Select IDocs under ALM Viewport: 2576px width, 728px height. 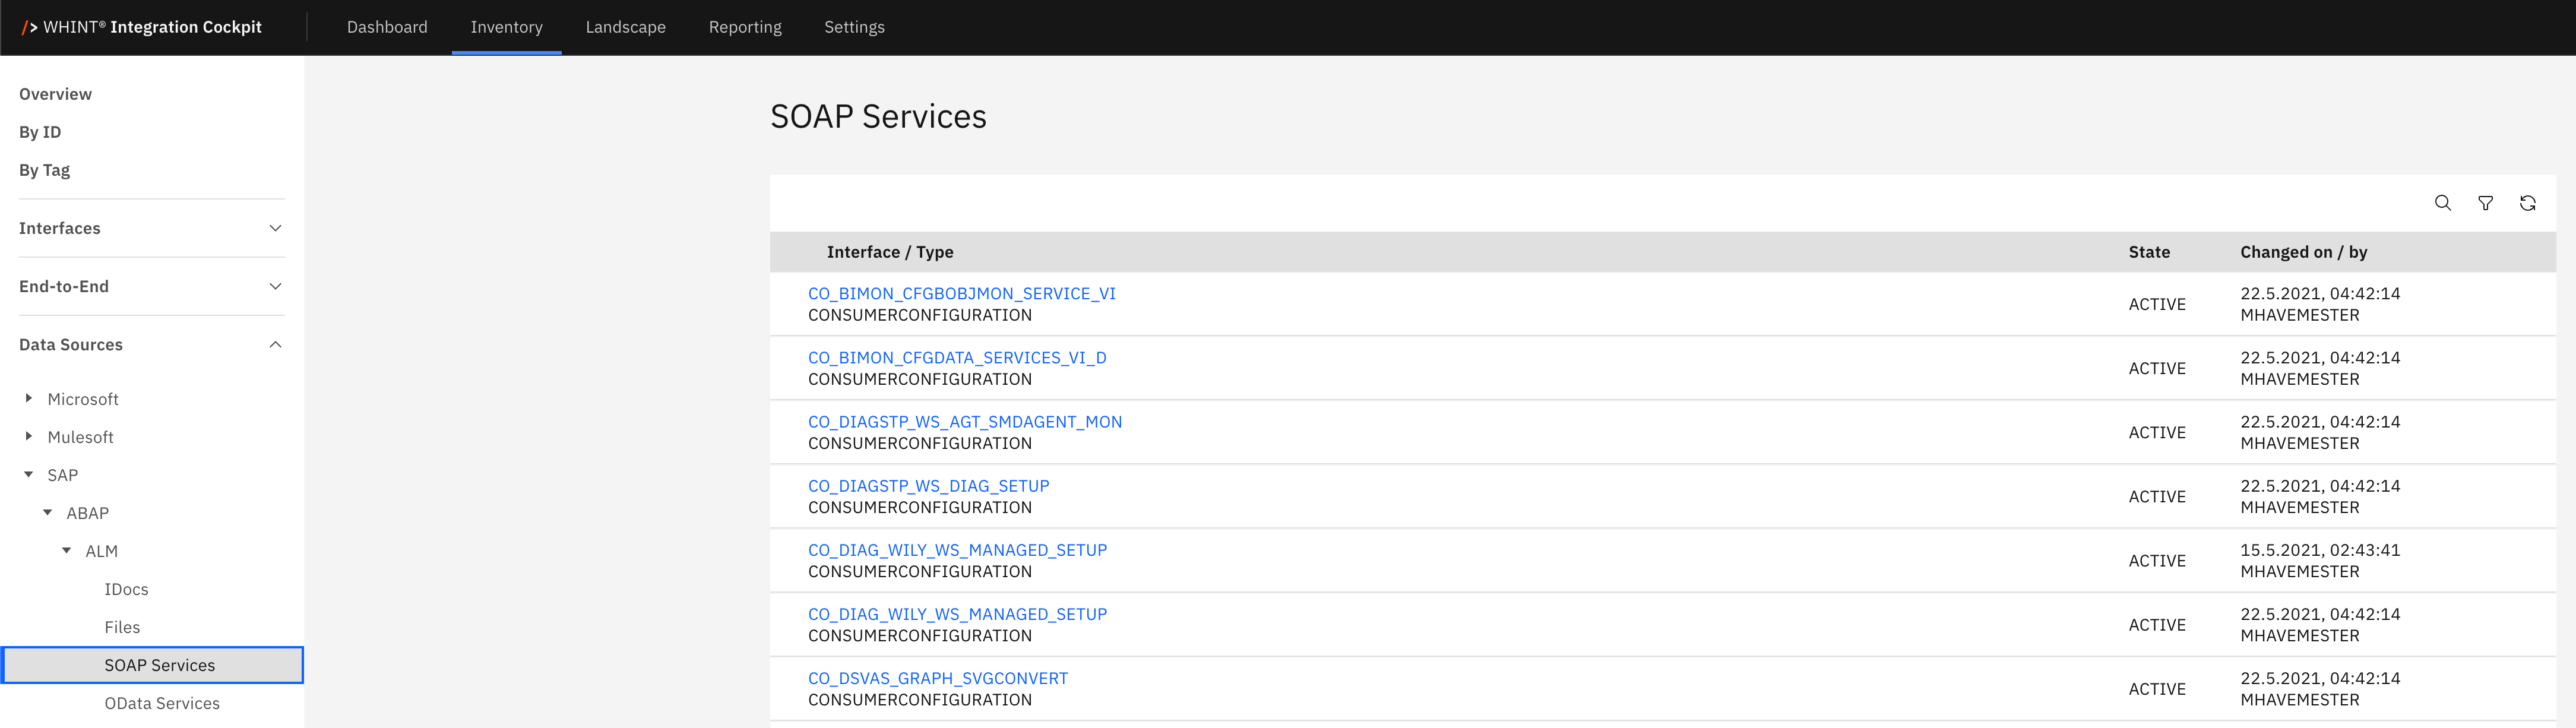tap(126, 589)
